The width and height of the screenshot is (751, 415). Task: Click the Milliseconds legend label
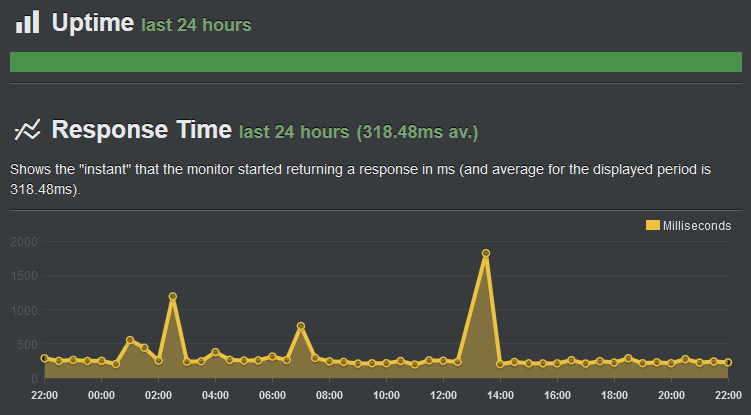697,226
